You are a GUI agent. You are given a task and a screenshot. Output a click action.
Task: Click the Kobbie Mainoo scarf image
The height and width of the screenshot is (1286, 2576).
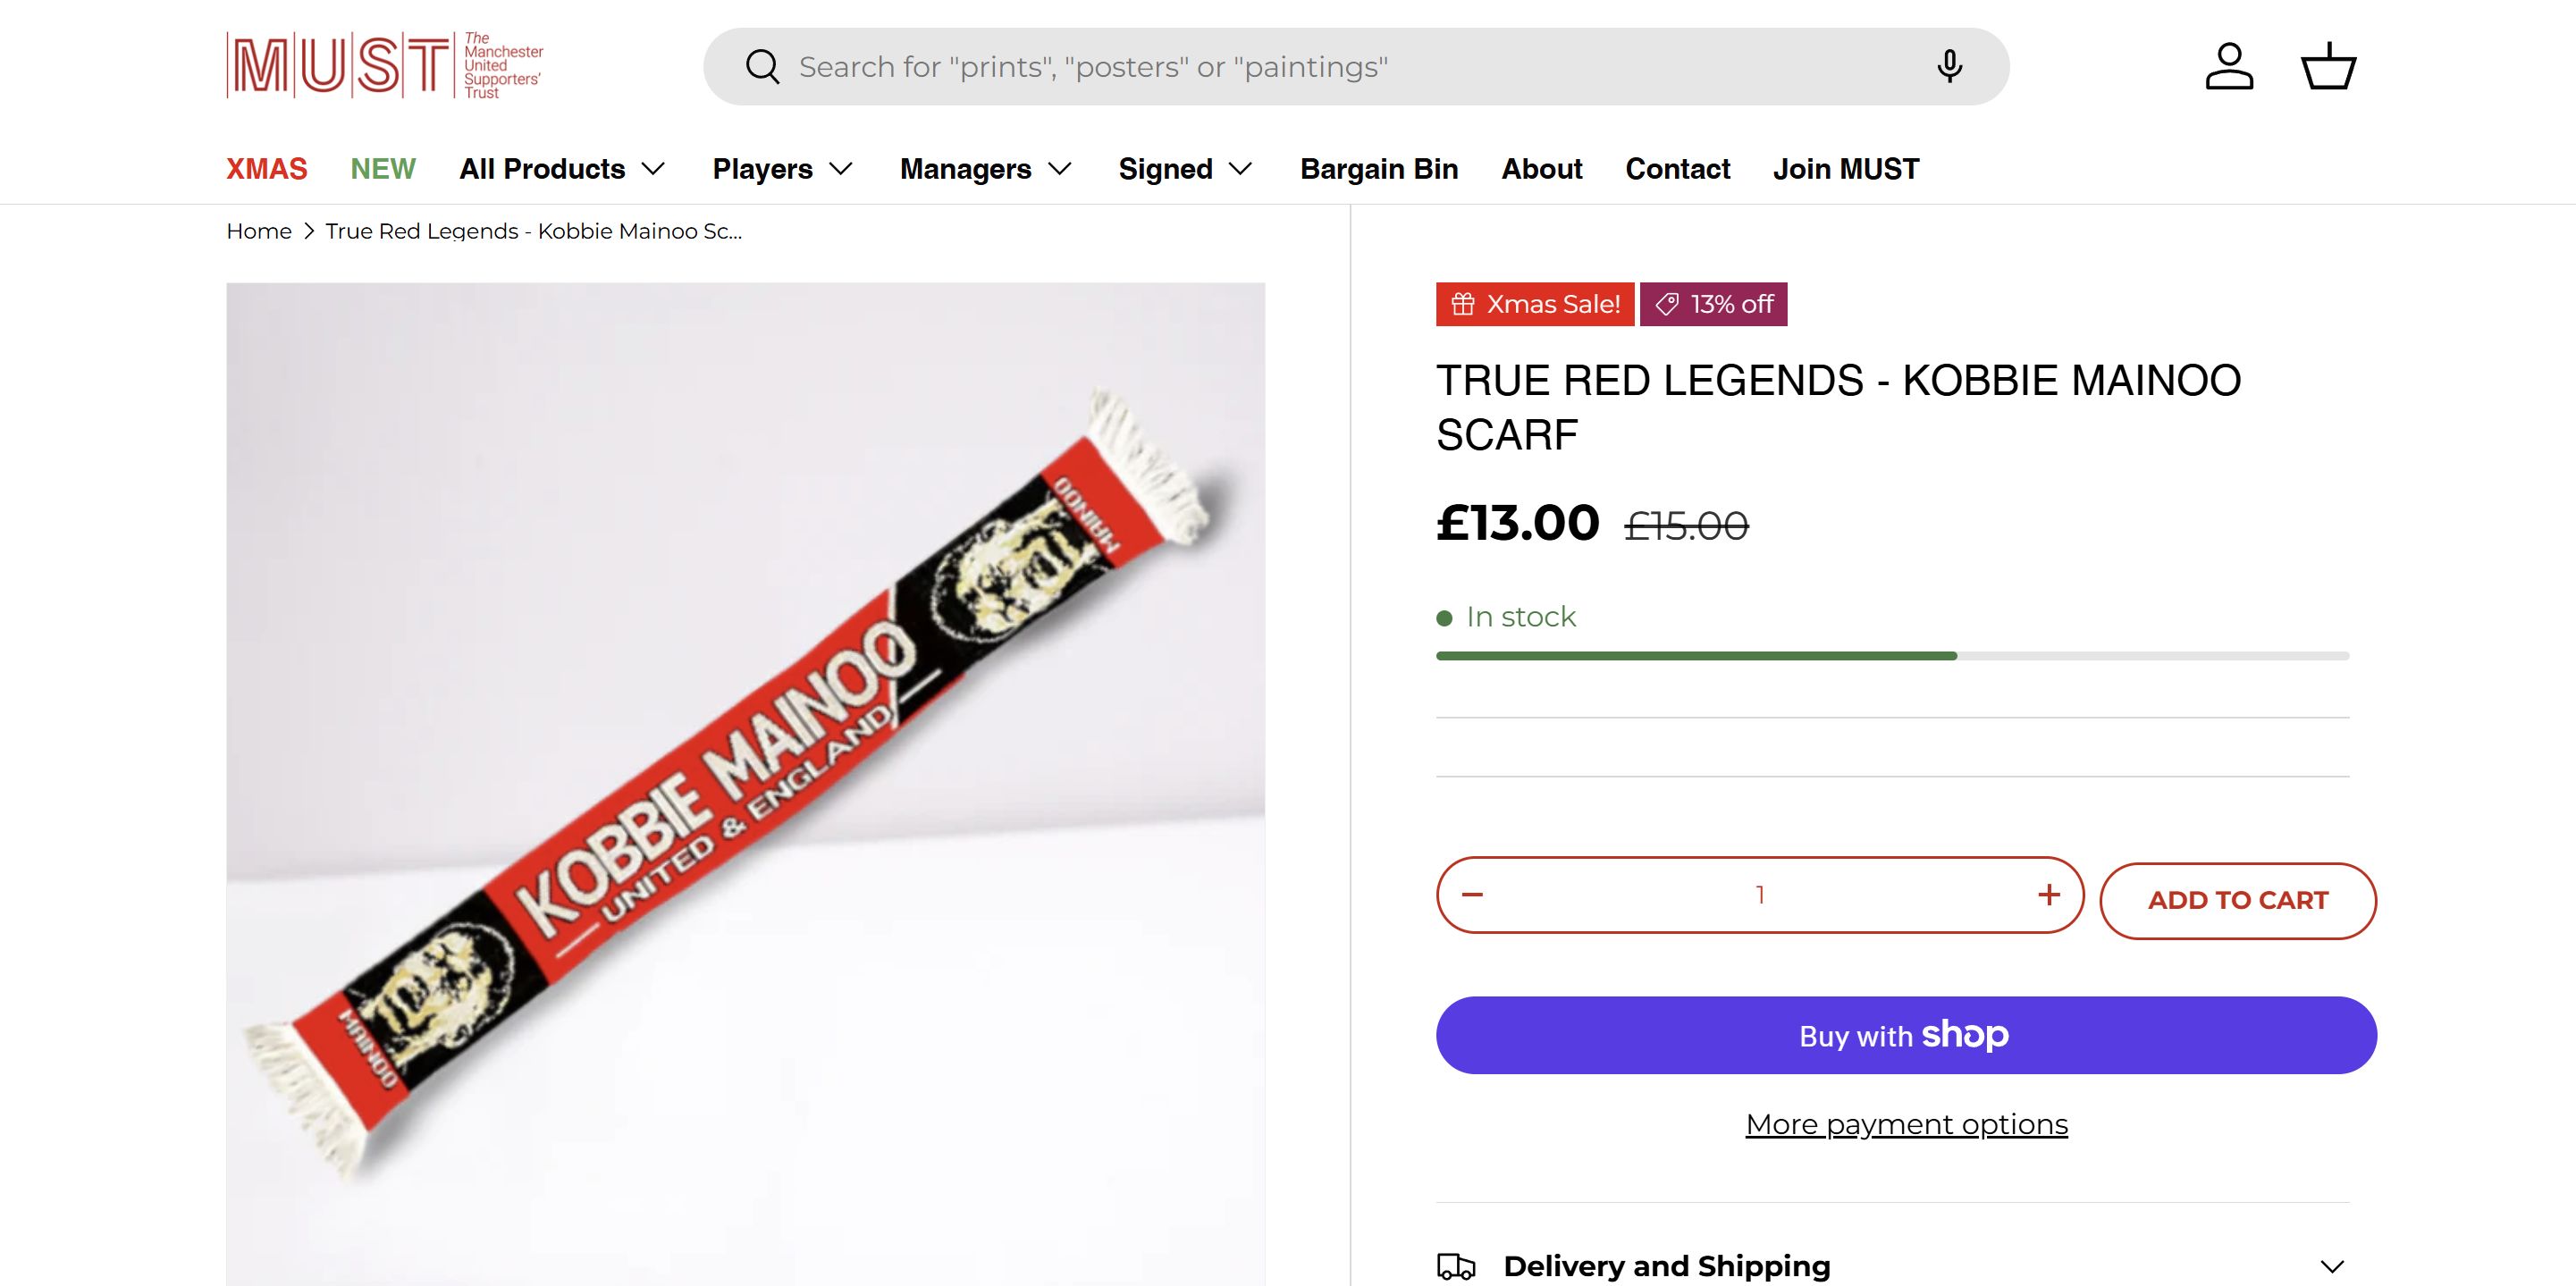coord(745,780)
